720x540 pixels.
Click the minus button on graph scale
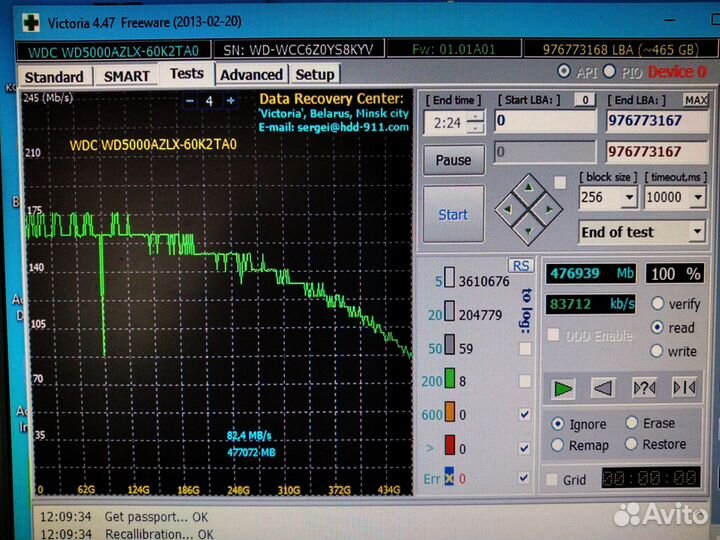coord(190,101)
